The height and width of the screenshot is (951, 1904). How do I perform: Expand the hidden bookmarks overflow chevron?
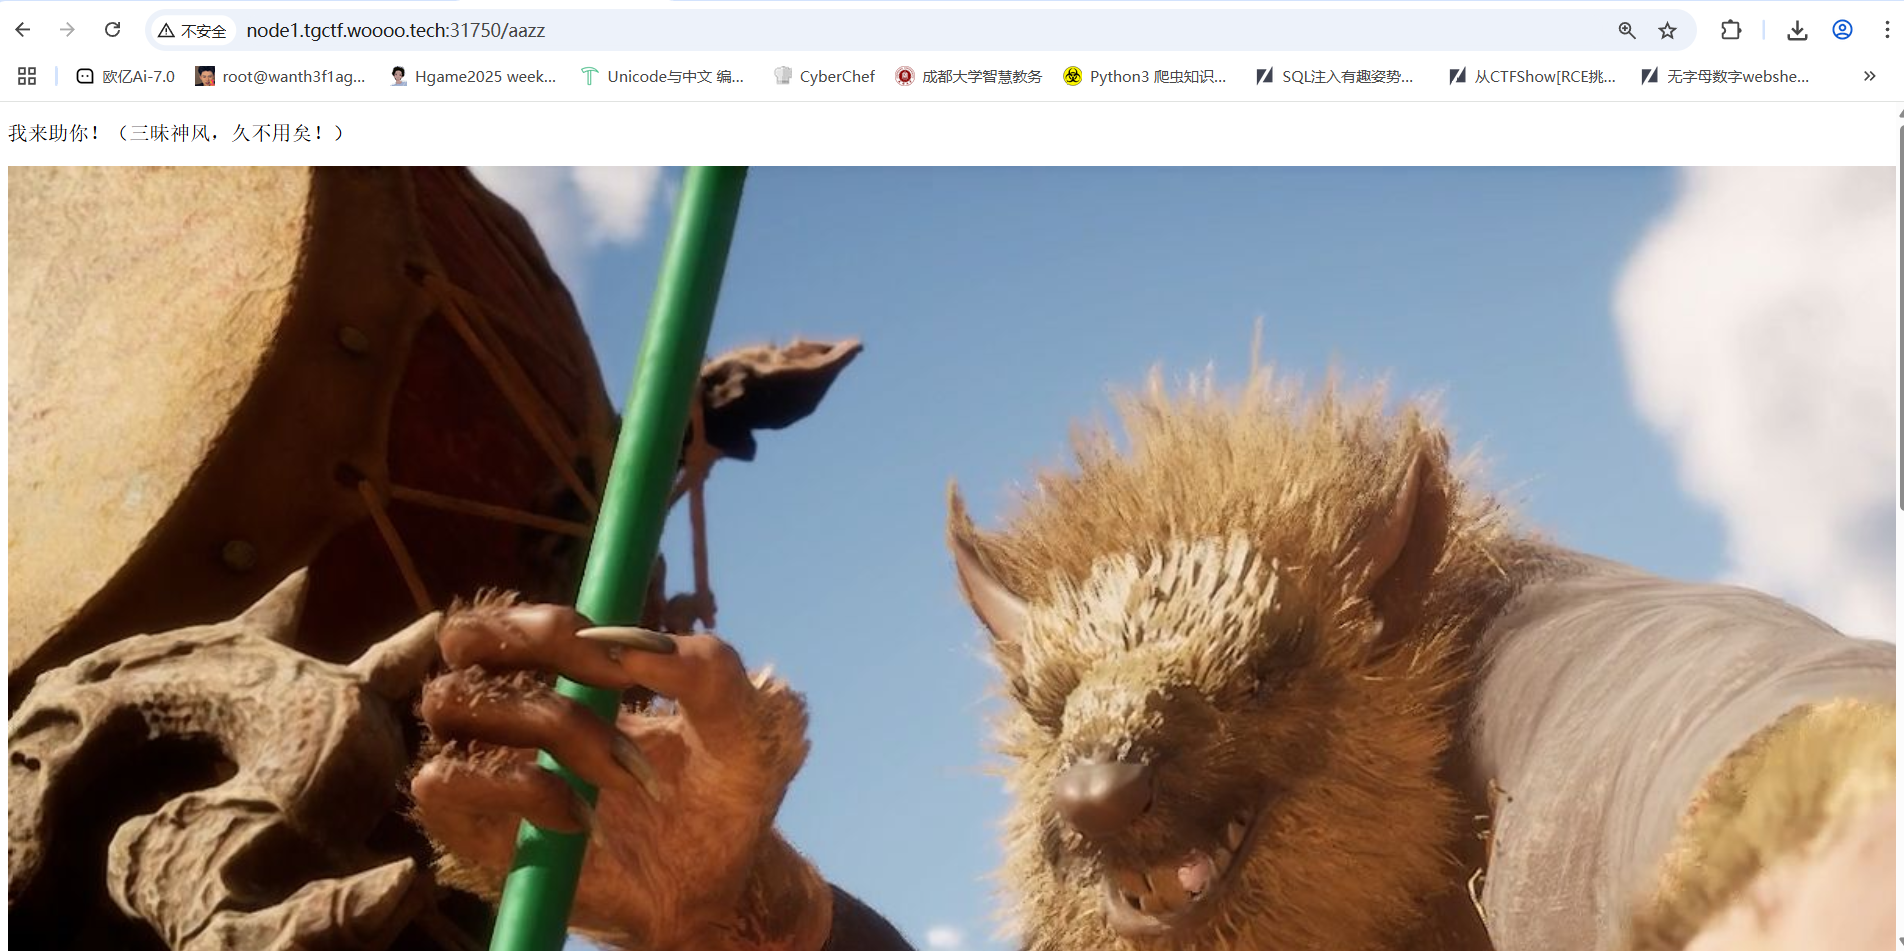coord(1869,76)
